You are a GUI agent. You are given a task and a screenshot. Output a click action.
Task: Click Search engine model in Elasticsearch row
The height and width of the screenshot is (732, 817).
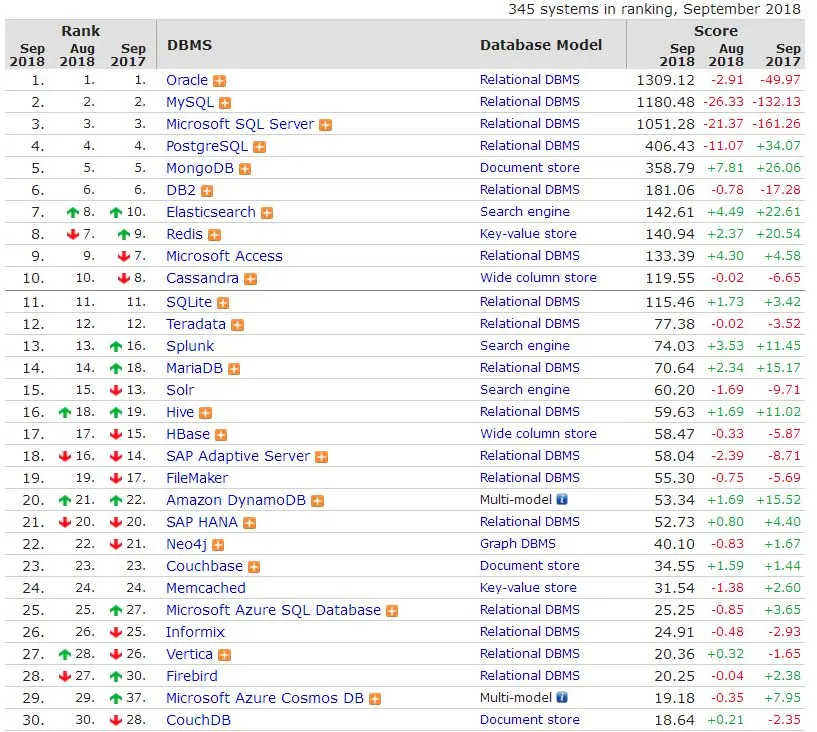coord(525,212)
